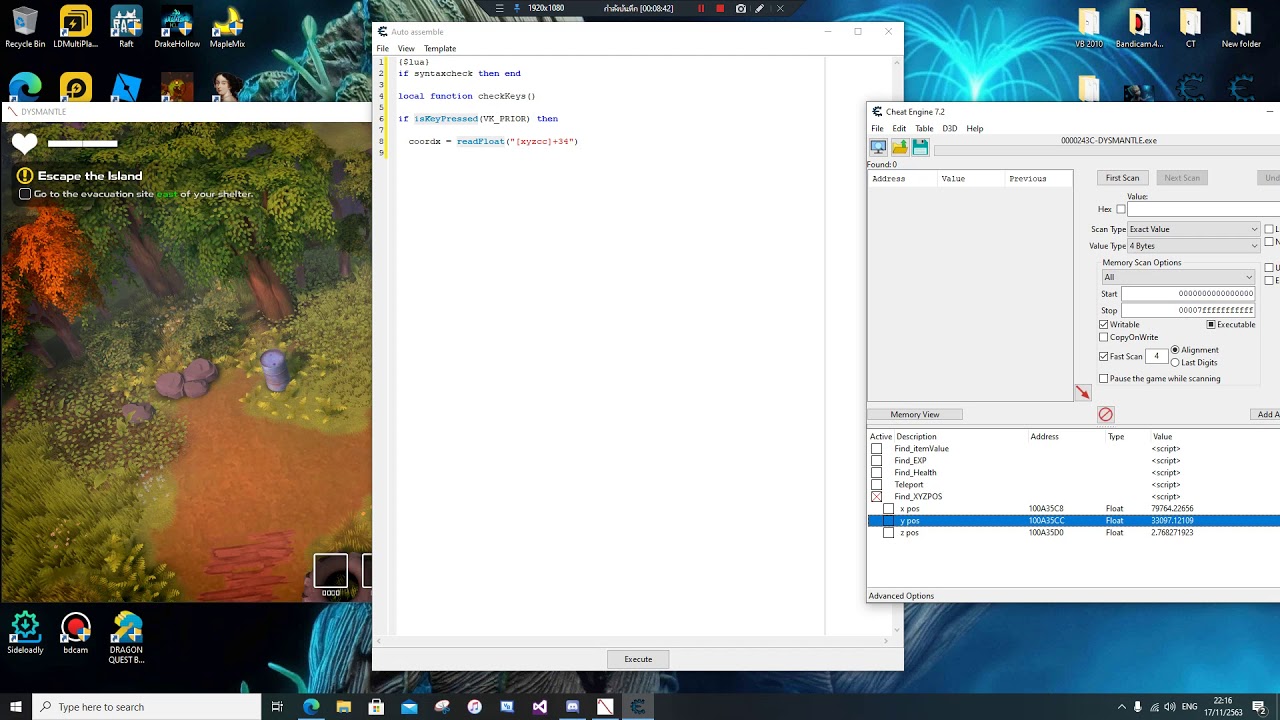The image size is (1280, 720).
Task: Open the Raft desktop shortcut
Action: coord(126,27)
